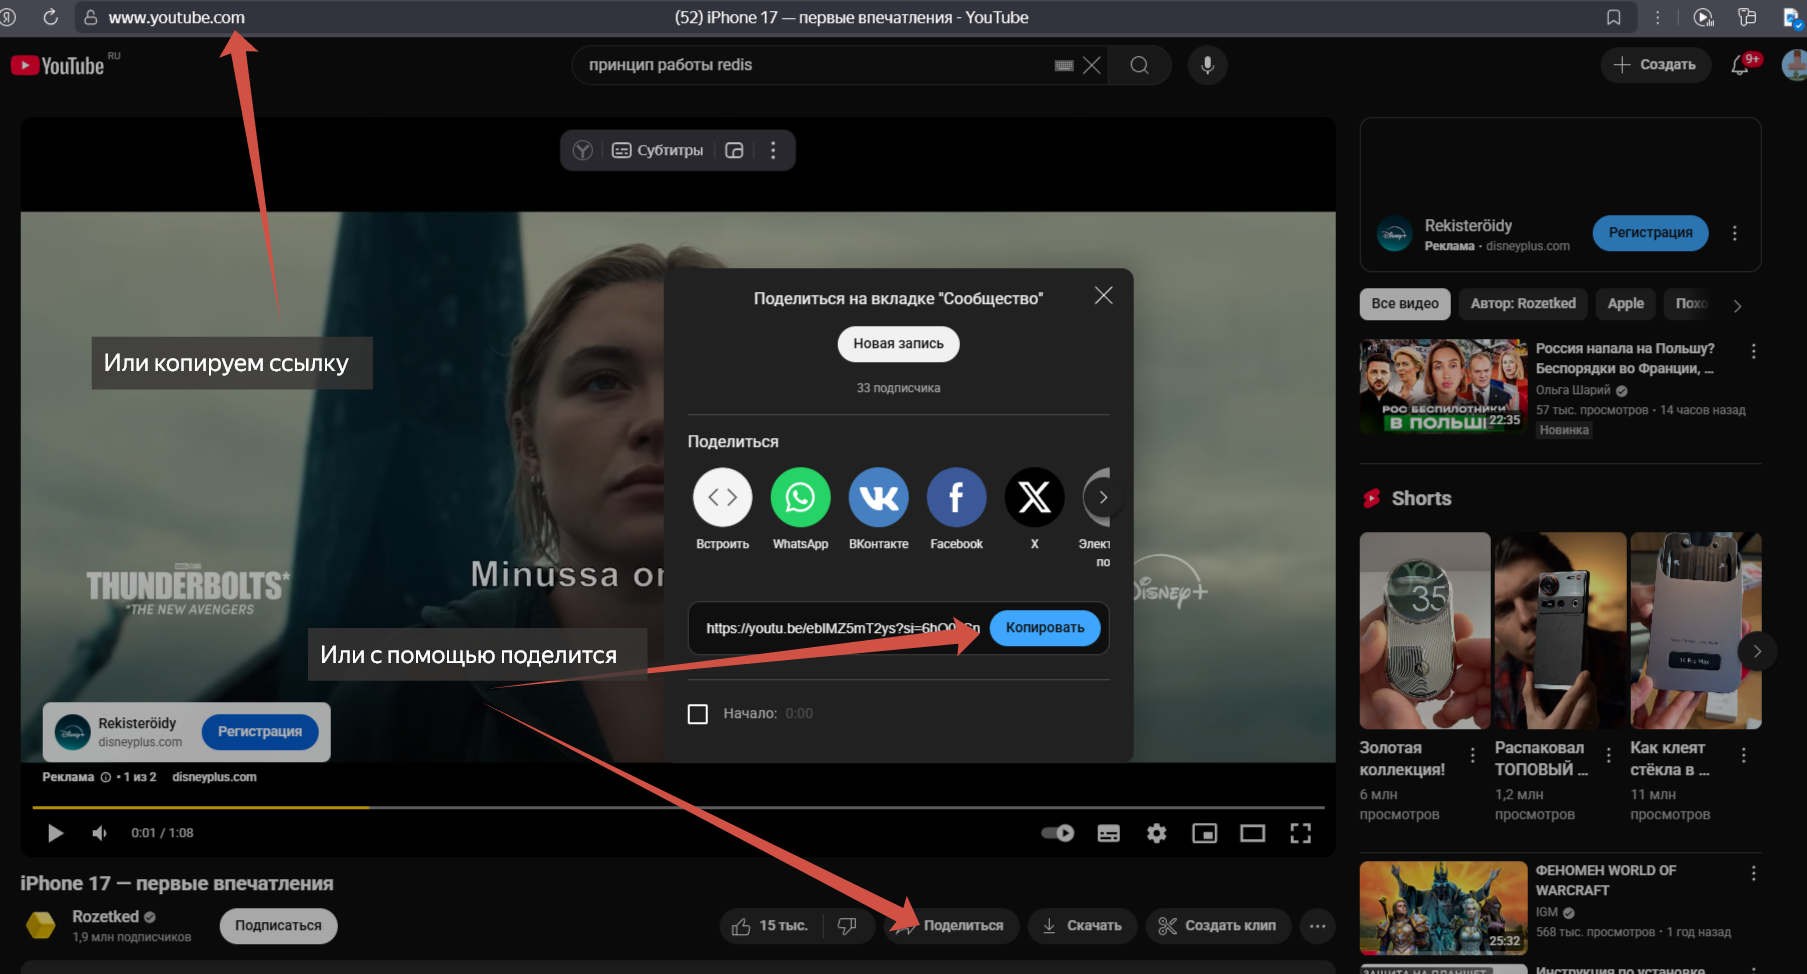The width and height of the screenshot is (1807, 974).
Task: Click the 'Создать клип' button
Action: coord(1218,926)
